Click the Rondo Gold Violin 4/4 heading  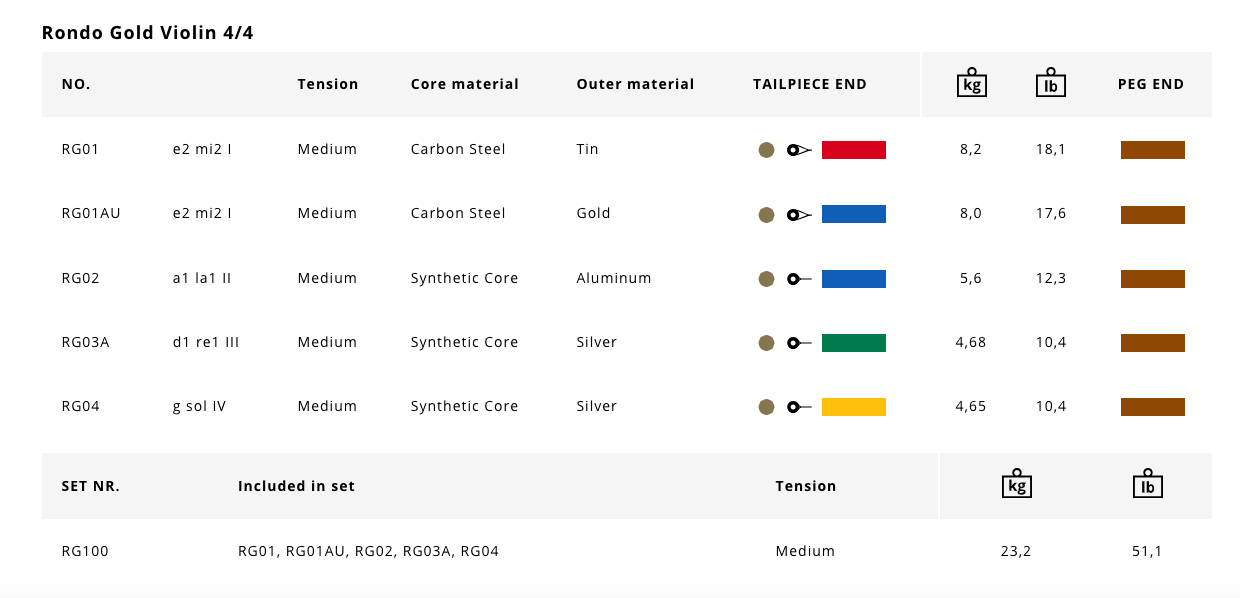148,33
